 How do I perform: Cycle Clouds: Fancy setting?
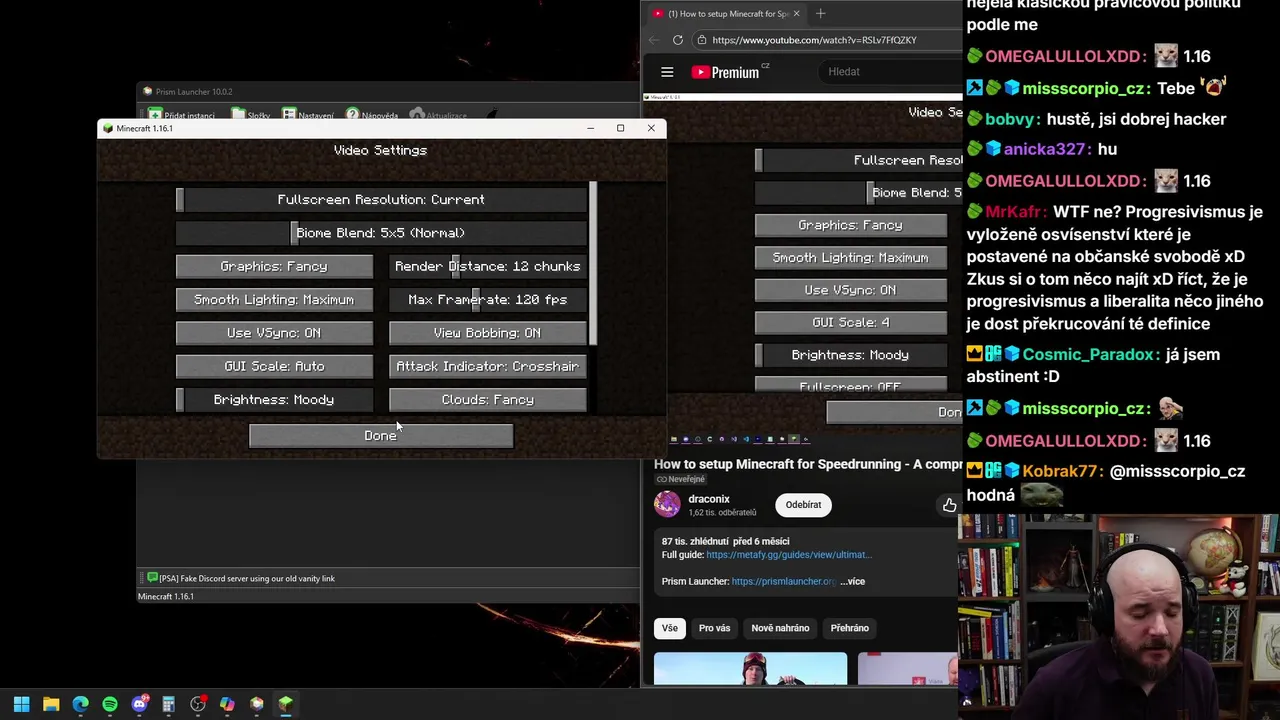(x=487, y=400)
